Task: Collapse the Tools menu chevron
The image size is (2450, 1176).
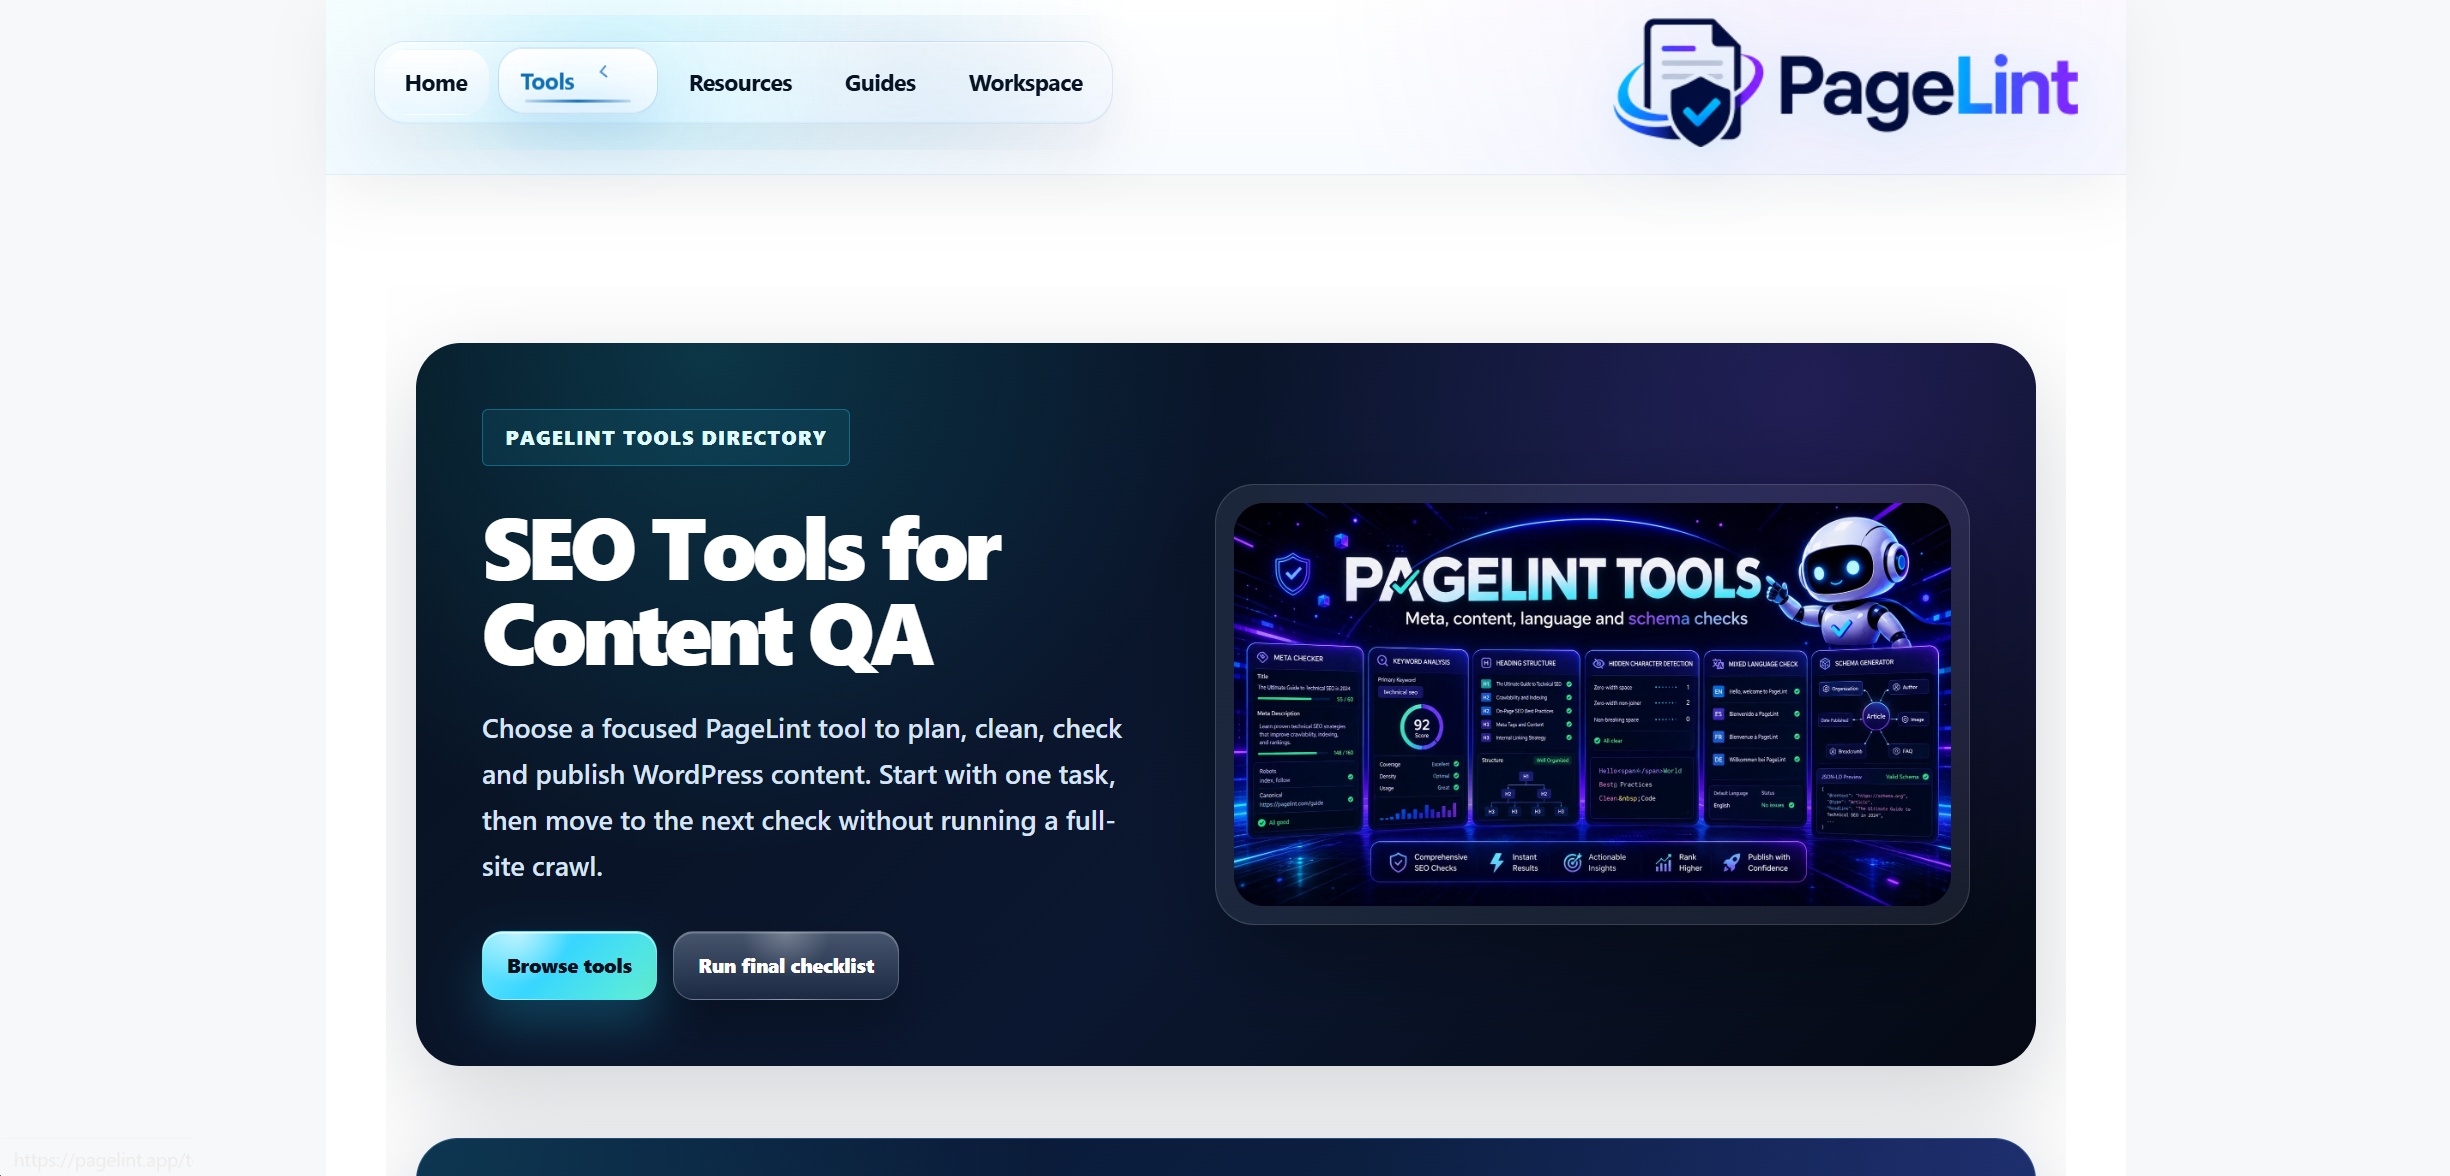Action: (x=604, y=71)
